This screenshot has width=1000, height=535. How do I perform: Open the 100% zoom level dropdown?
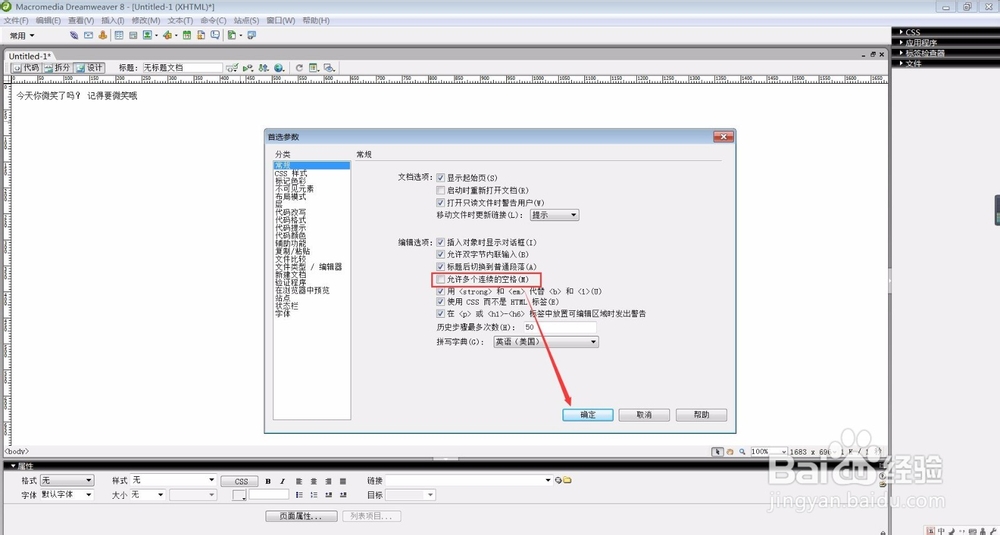click(x=768, y=451)
